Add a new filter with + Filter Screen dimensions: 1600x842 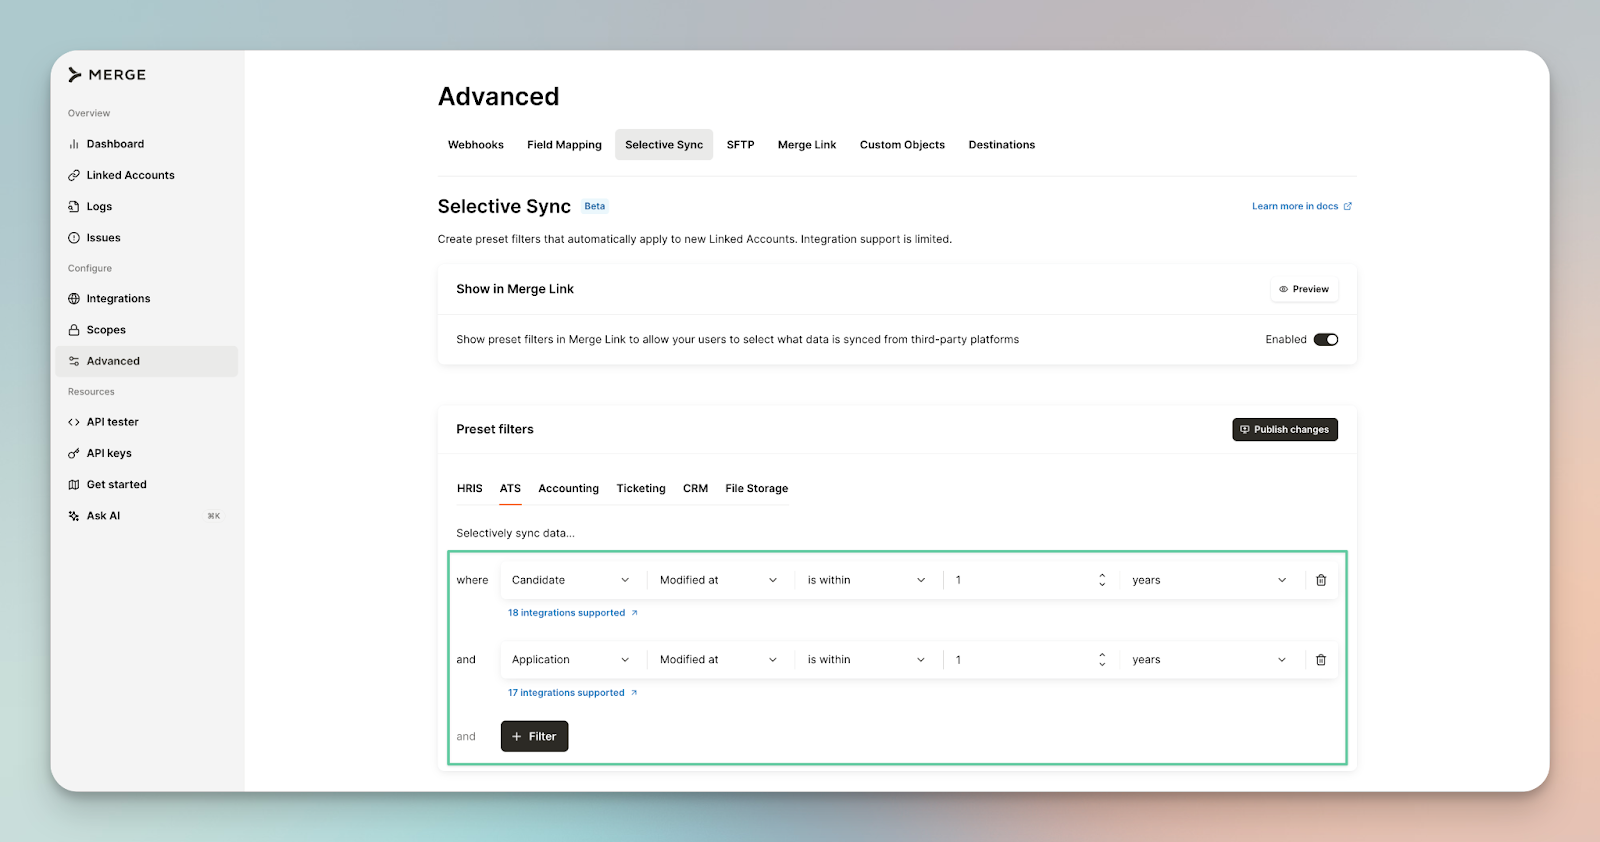coord(535,737)
